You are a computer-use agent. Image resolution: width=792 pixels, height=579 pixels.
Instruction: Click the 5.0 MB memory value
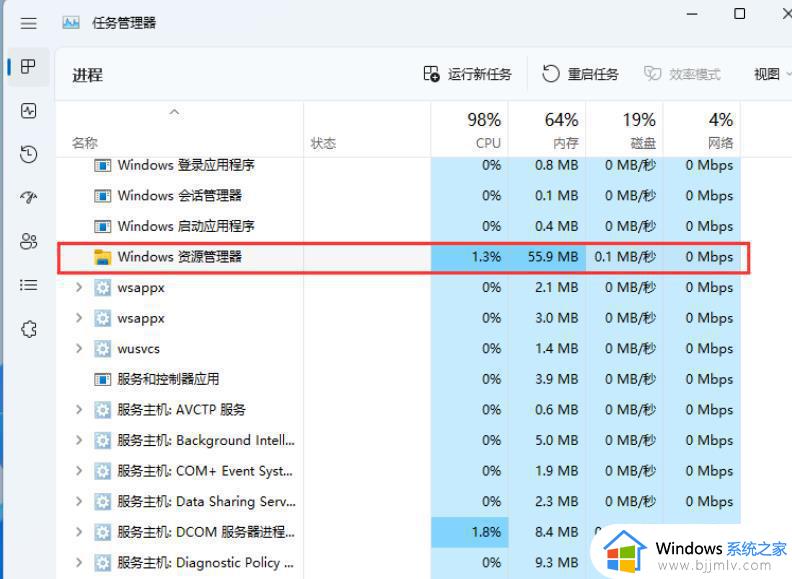coord(557,440)
